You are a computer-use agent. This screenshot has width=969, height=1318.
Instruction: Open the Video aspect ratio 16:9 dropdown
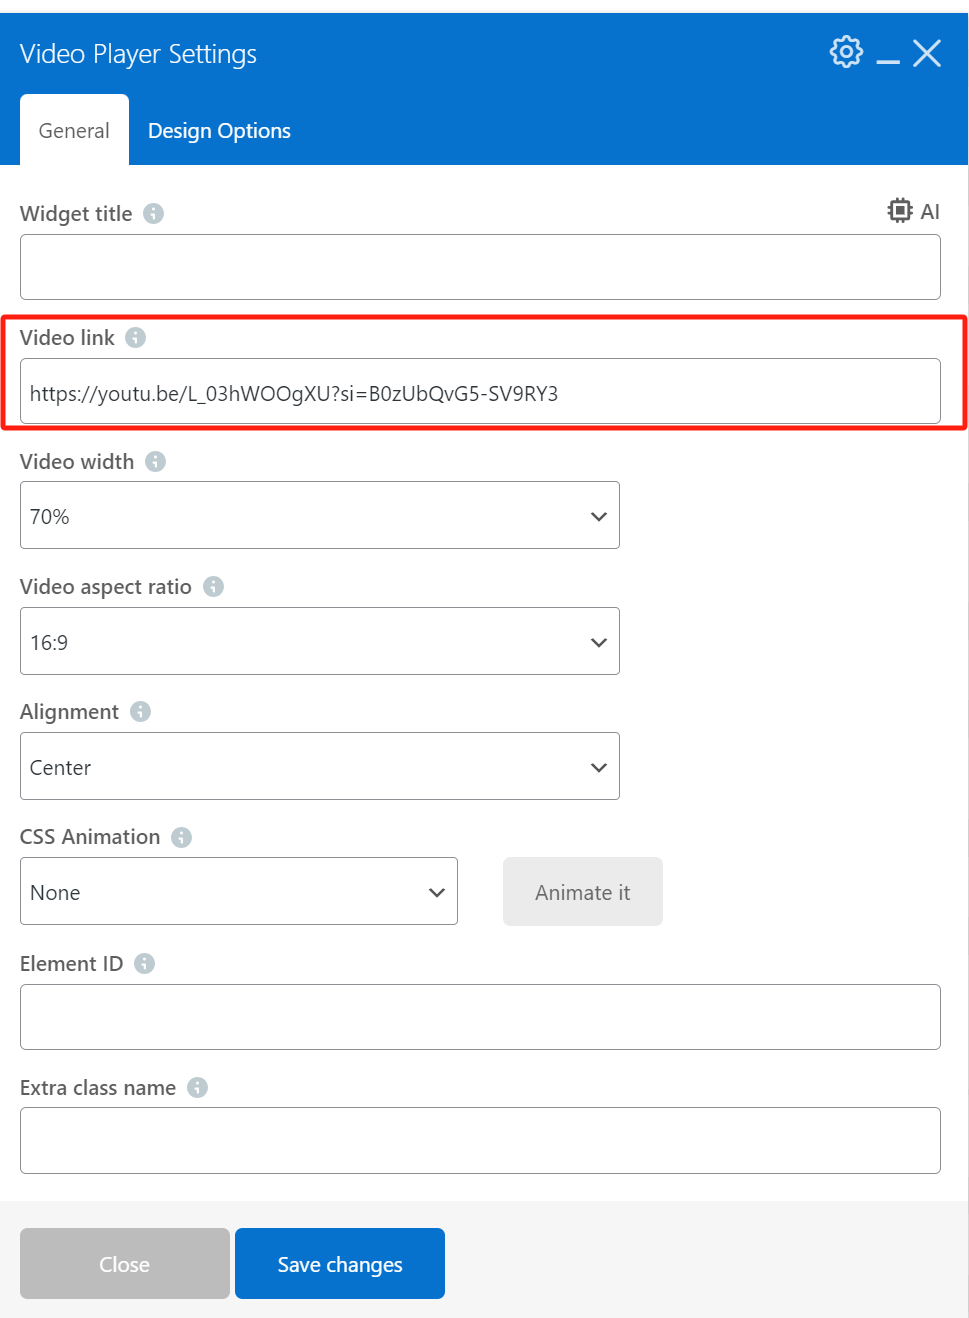(x=320, y=642)
